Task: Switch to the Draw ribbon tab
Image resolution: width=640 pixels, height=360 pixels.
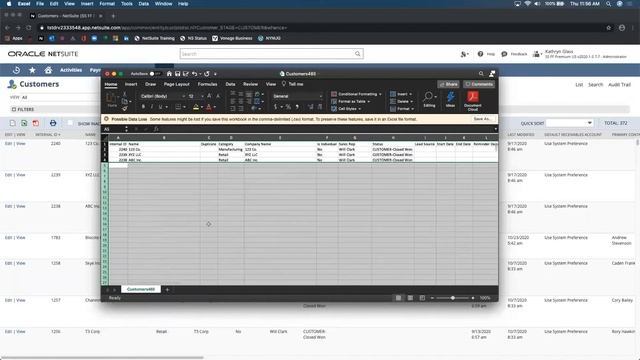Action: click(151, 84)
